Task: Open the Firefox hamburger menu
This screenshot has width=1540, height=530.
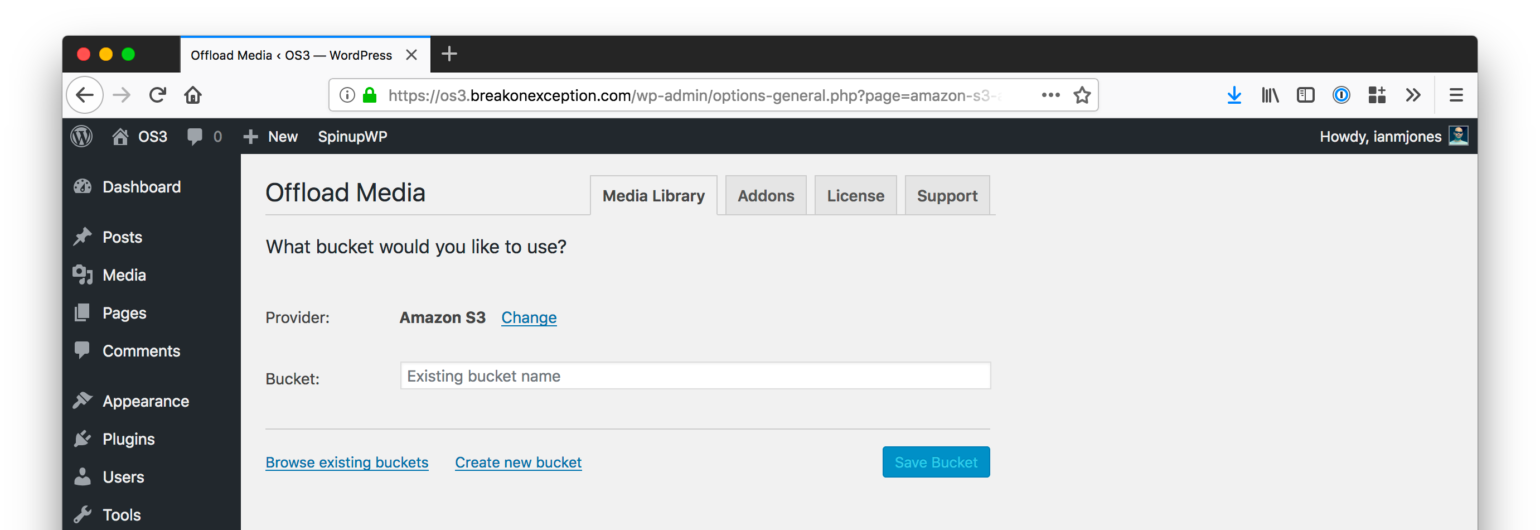Action: point(1456,95)
